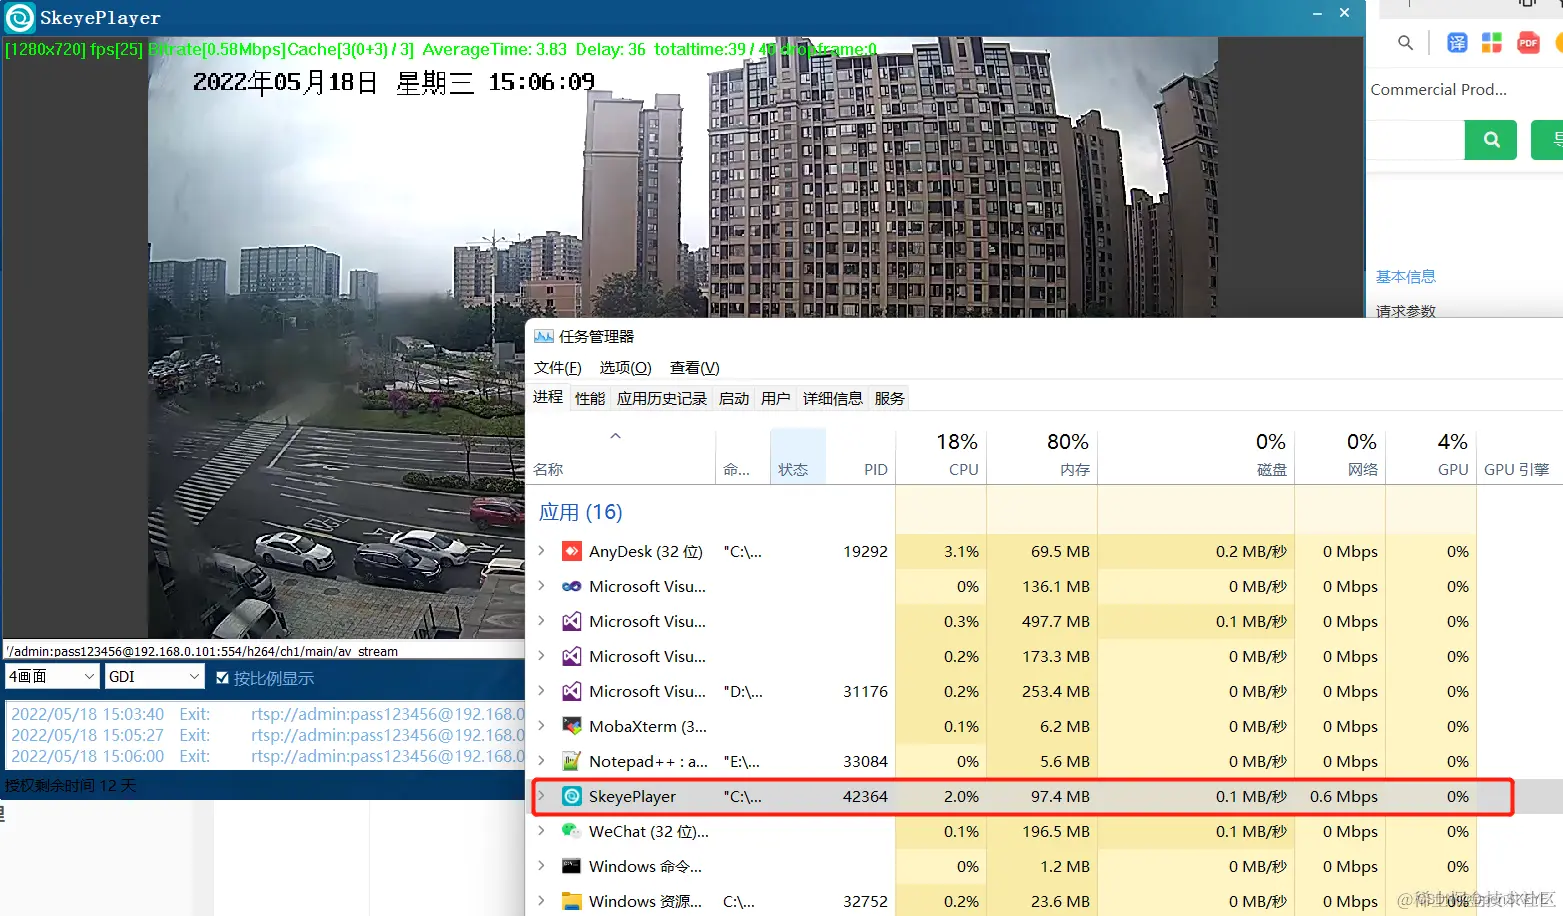Click the rtsp stream URL below the video

[x=202, y=651]
